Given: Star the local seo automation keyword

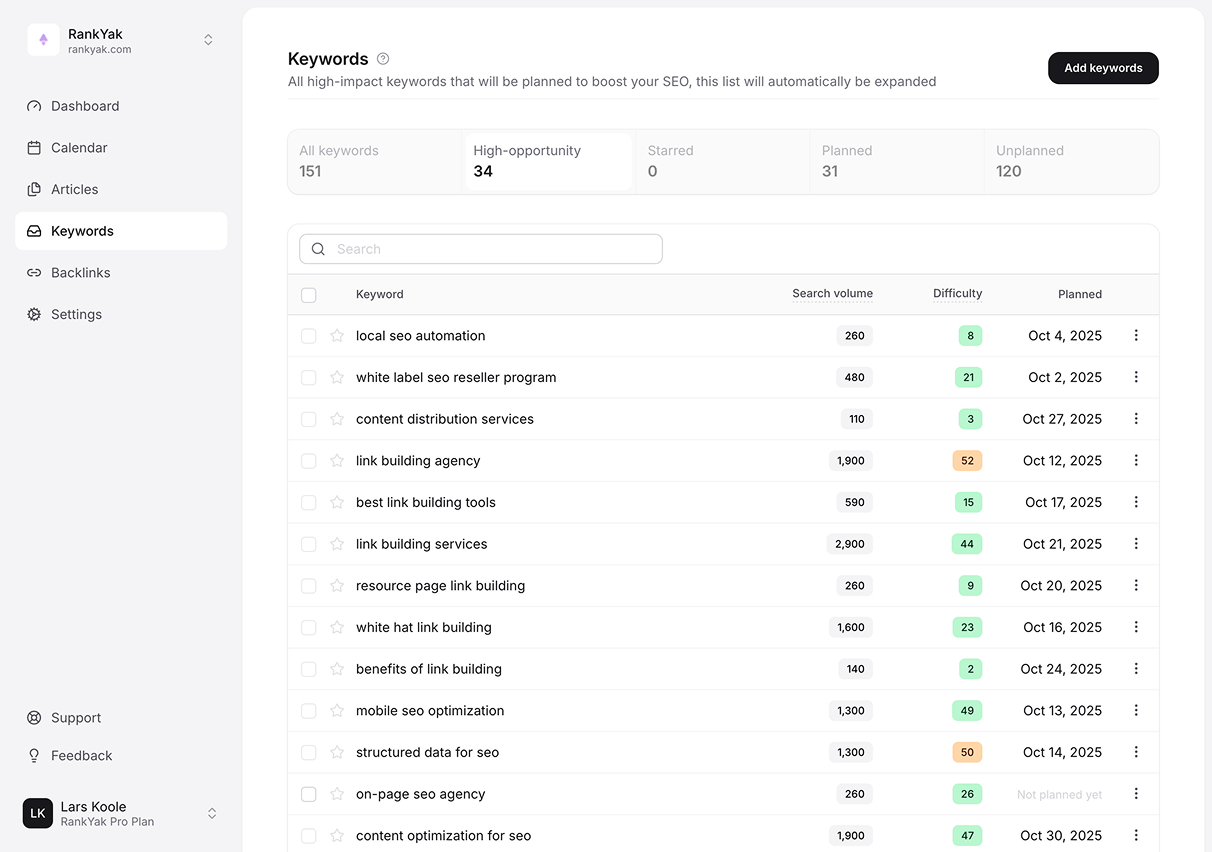Looking at the screenshot, I should [337, 336].
